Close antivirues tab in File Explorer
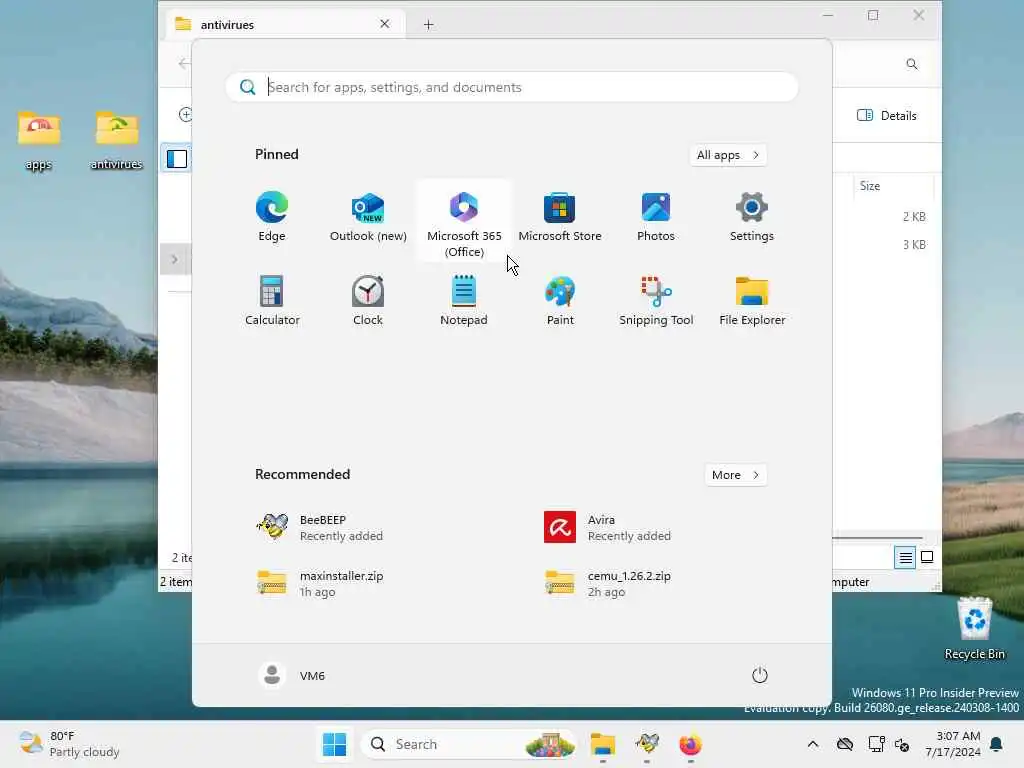1024x768 pixels. [x=385, y=24]
